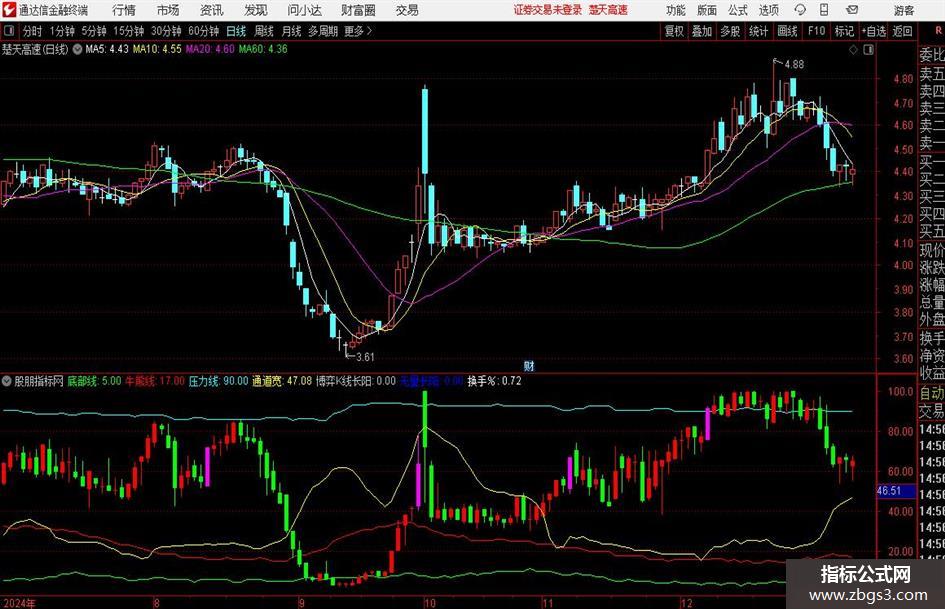Viewport: 945px width, 609px height.
Task: Click the 证券交易未登录 login link
Action: (548, 10)
